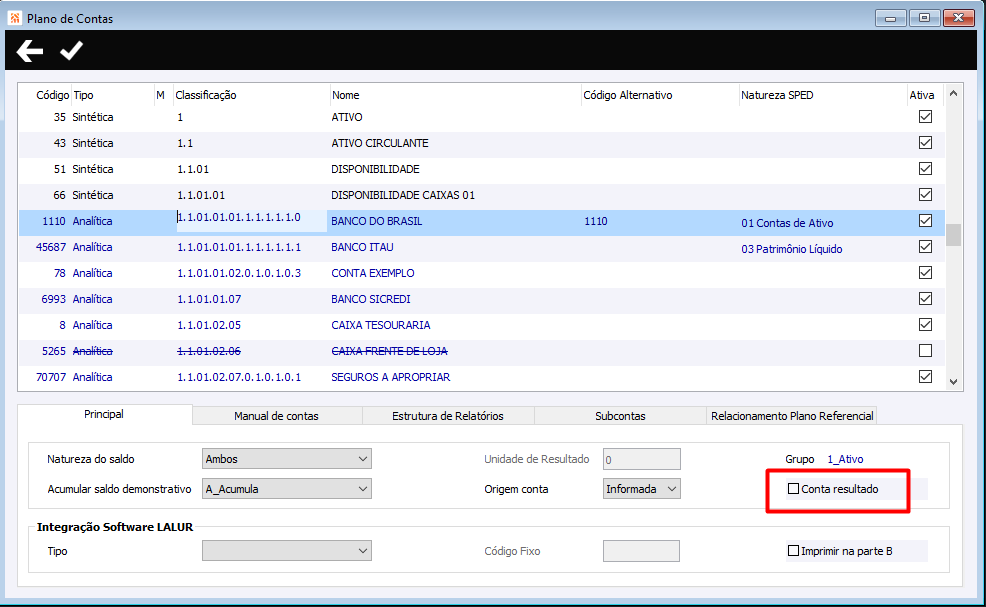Click the account list scrollbar thumb

pos(953,235)
